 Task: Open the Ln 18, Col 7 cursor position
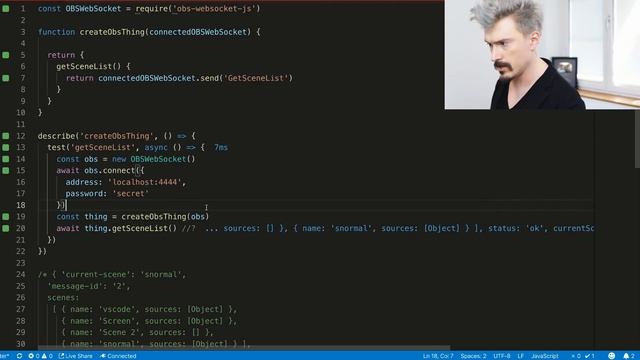[x=438, y=356]
